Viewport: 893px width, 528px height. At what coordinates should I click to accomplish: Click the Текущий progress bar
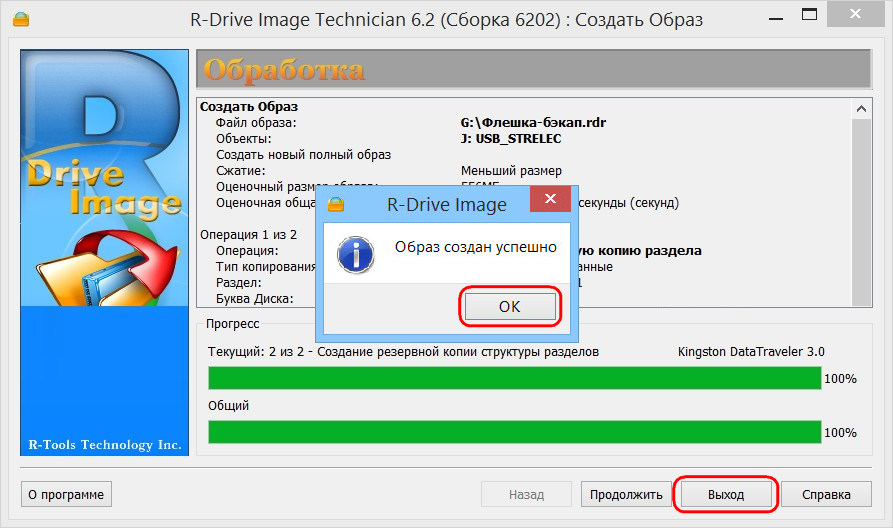point(514,378)
